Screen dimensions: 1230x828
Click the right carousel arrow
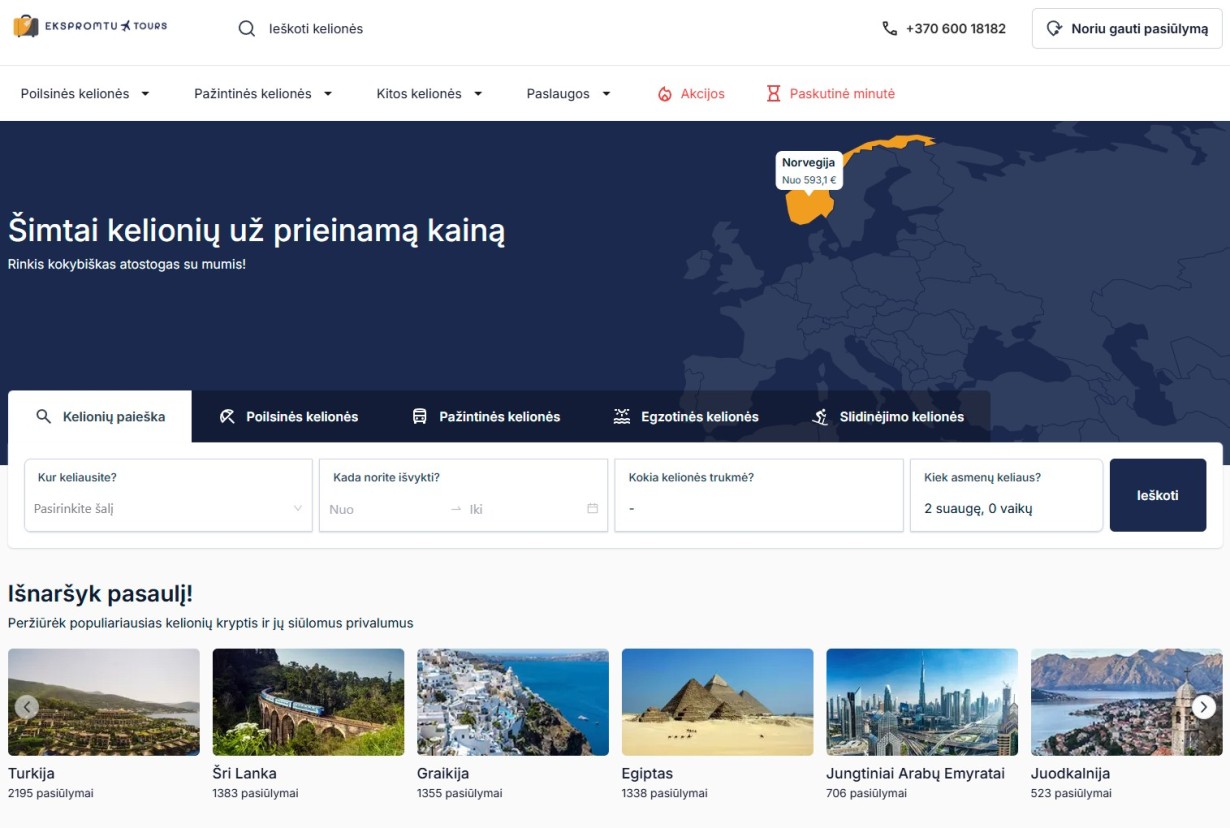point(1204,707)
